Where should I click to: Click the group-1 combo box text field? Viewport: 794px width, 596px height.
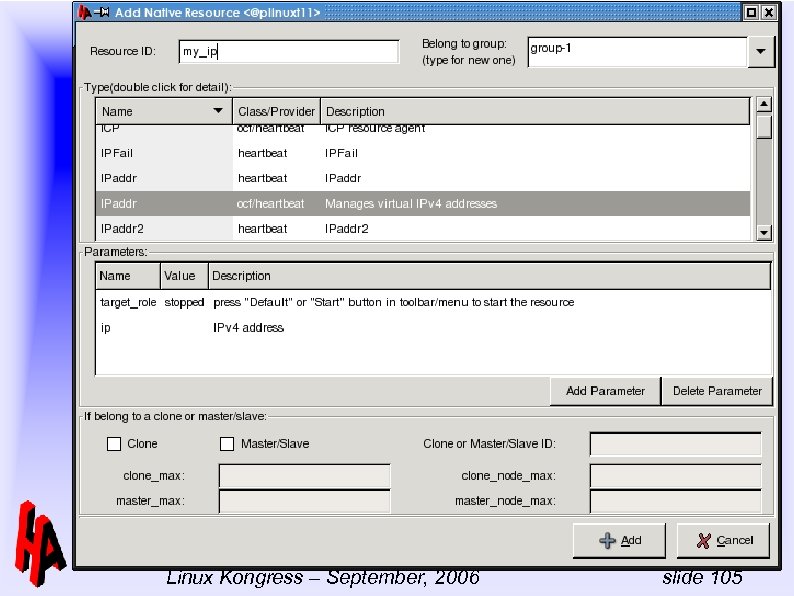pos(637,51)
